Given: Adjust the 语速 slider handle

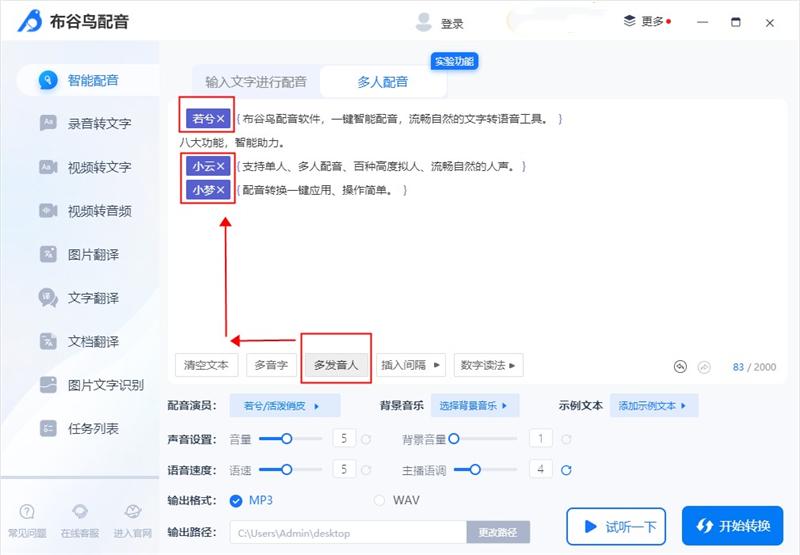Looking at the screenshot, I should 287,469.
